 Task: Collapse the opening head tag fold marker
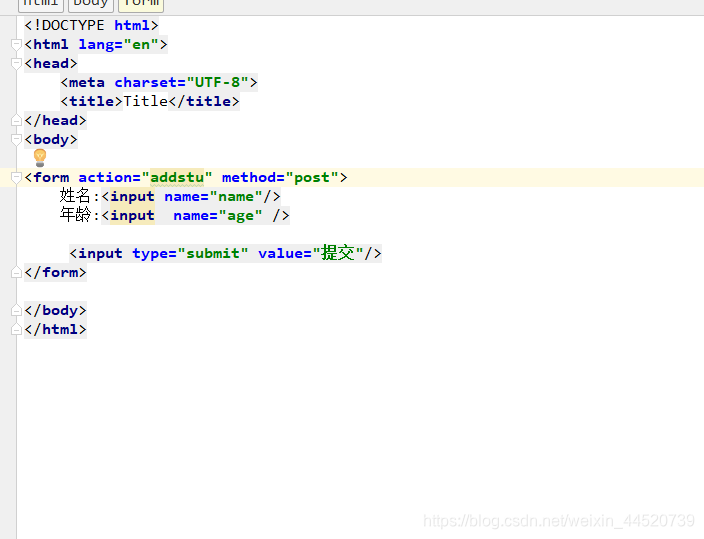(x=16, y=63)
